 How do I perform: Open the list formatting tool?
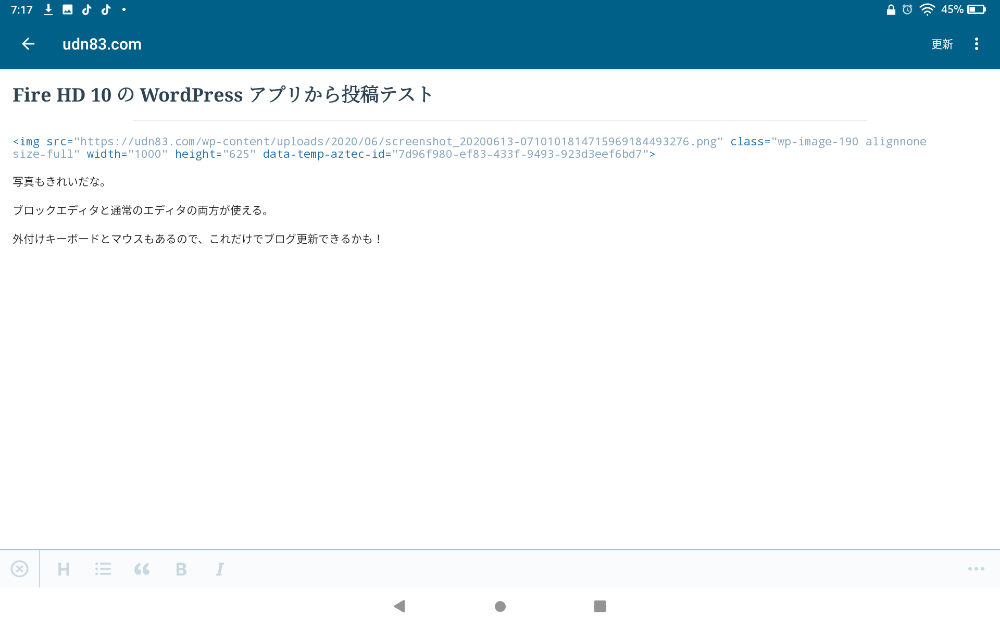103,569
